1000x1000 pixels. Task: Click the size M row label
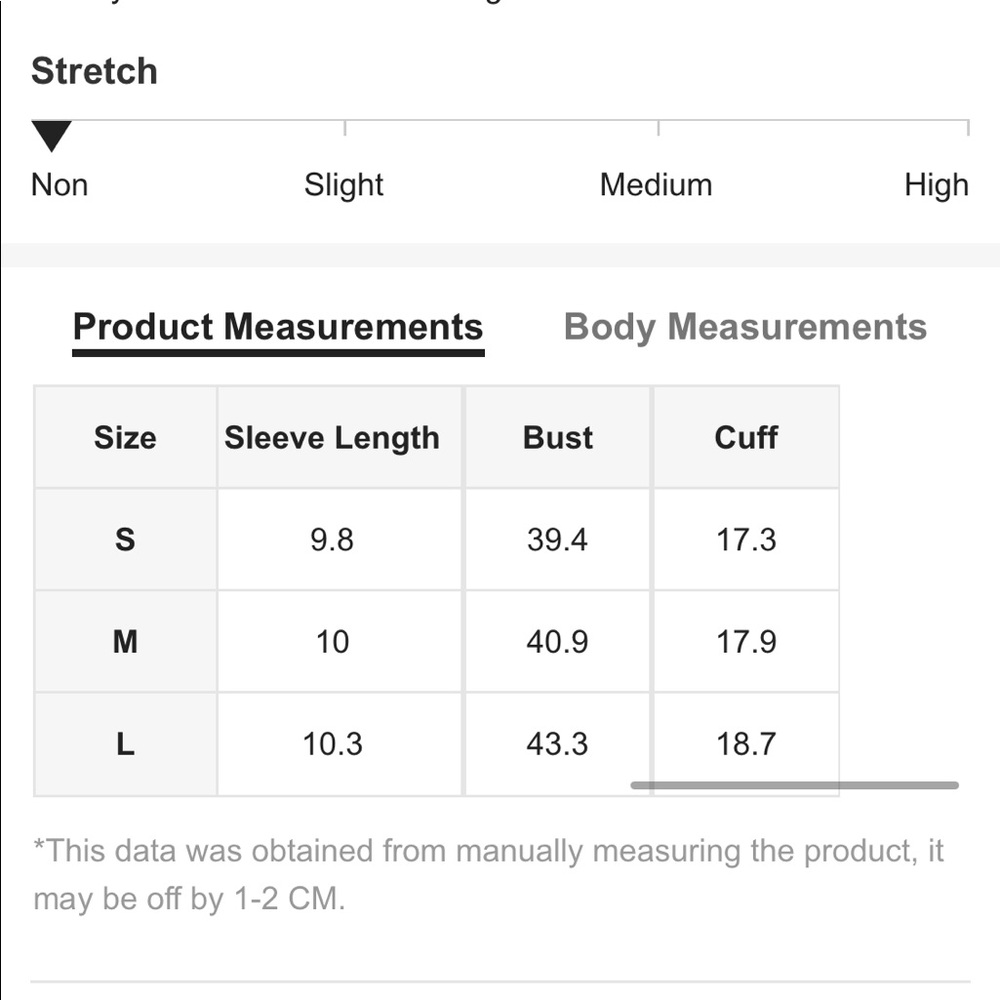(126, 642)
